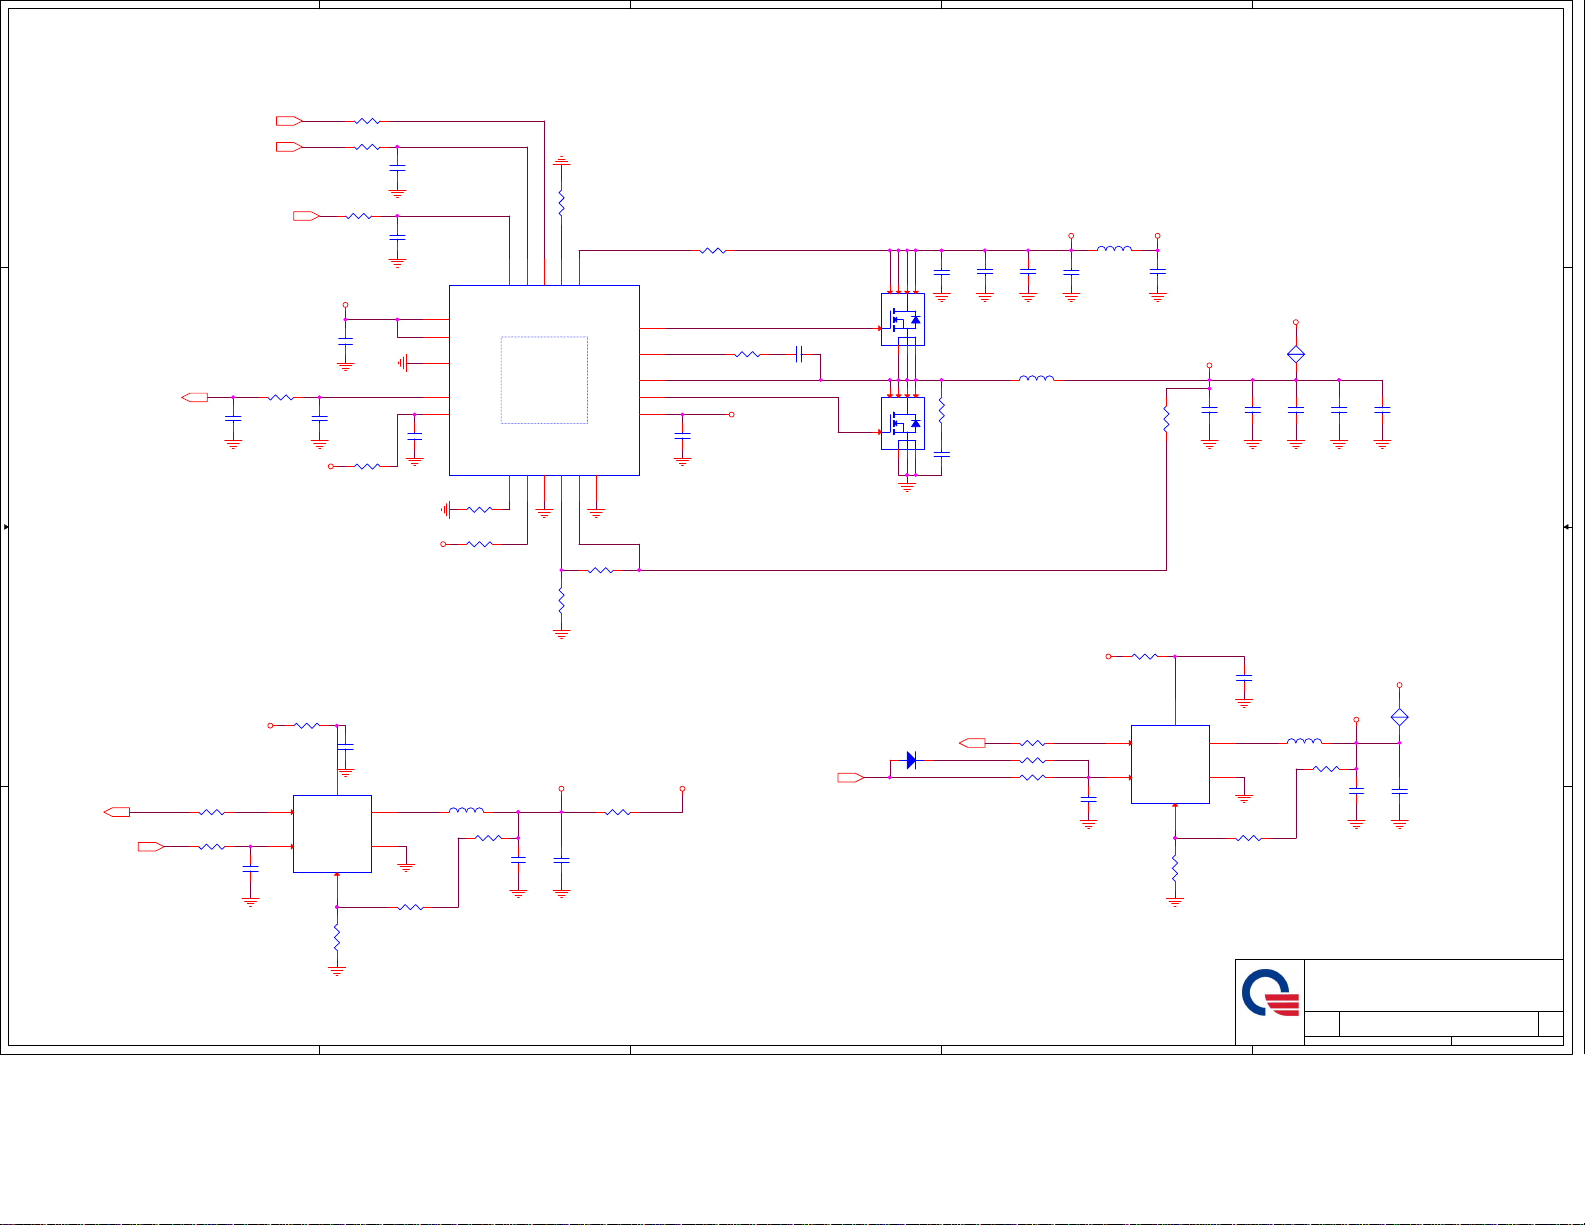1585x1225 pixels.
Task: Select the large central IC block
Action: click(544, 380)
